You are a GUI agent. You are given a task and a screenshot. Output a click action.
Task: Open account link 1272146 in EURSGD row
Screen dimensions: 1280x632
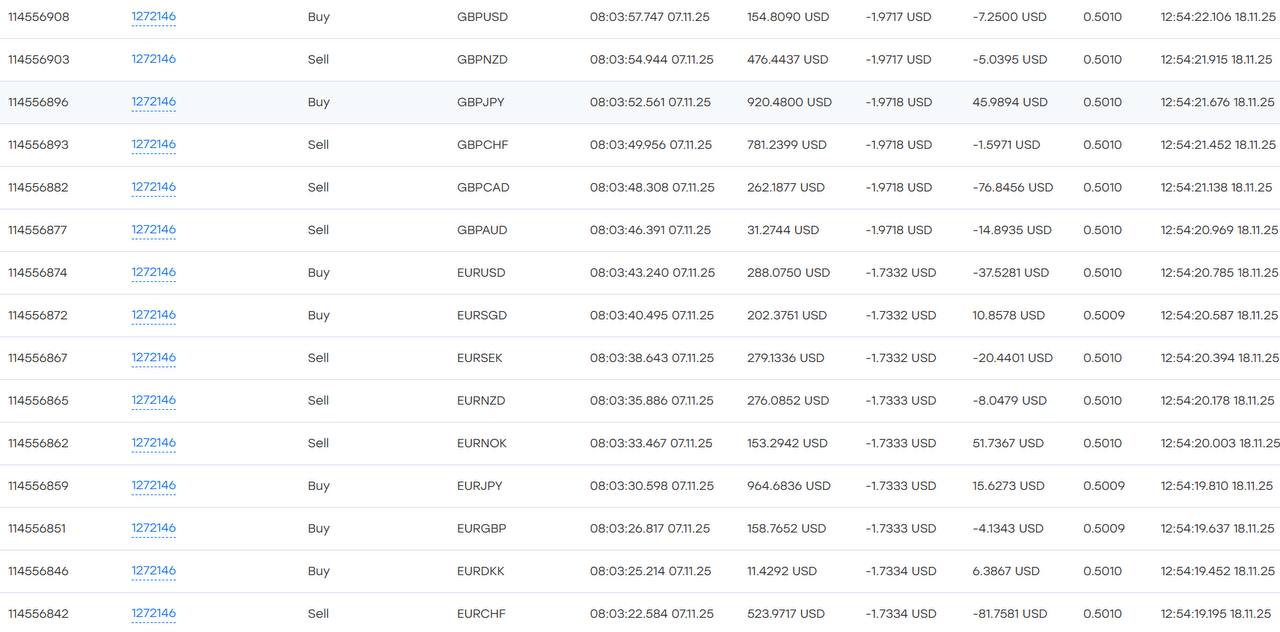pyautogui.click(x=153, y=315)
